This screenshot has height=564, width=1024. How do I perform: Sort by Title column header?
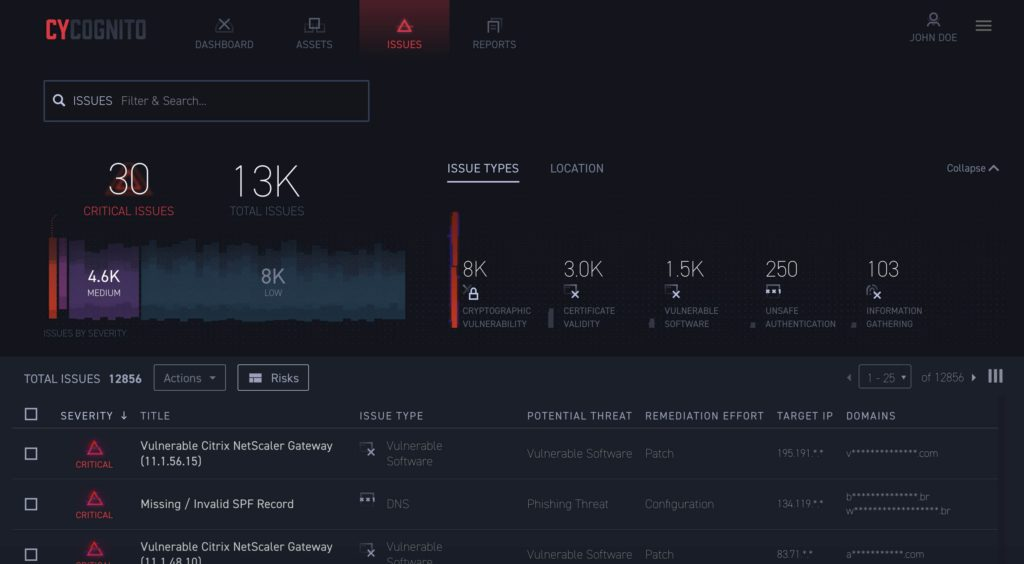[x=155, y=416]
